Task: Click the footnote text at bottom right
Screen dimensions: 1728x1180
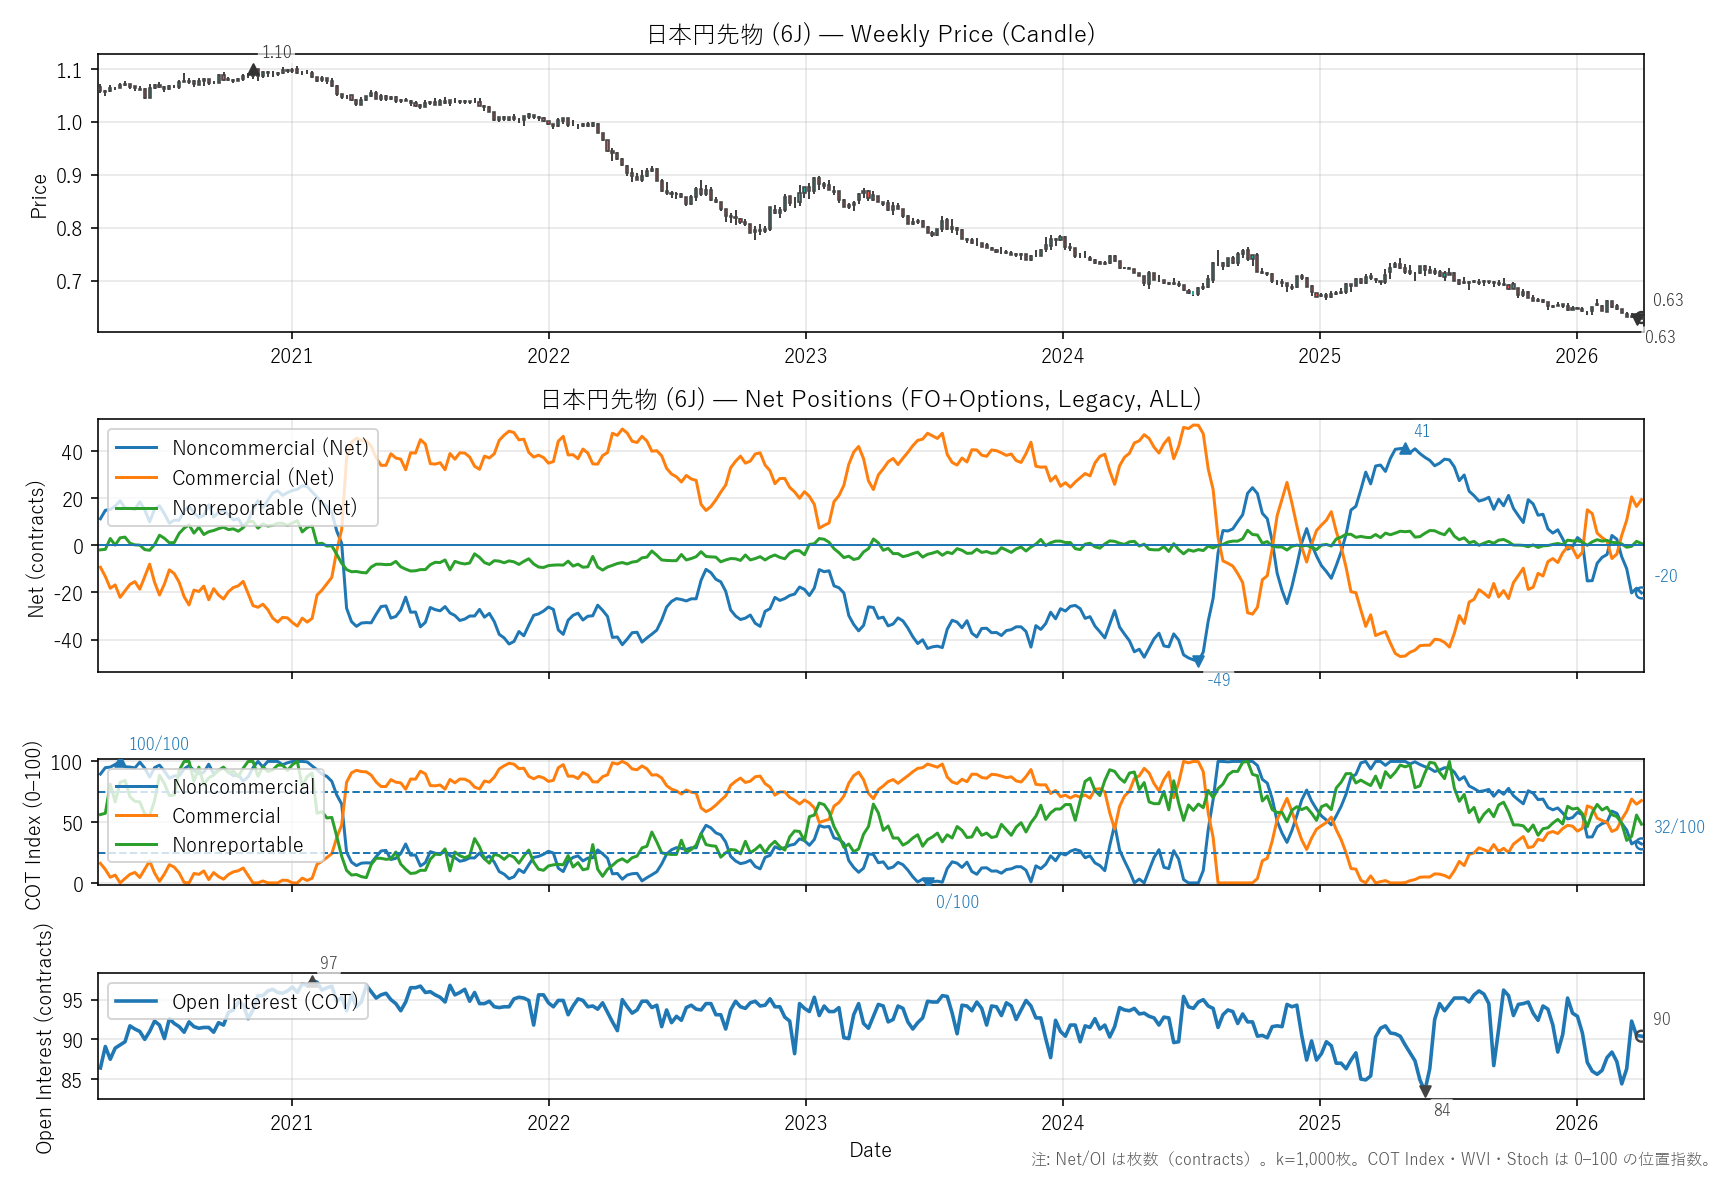Action: pyautogui.click(x=1371, y=1160)
